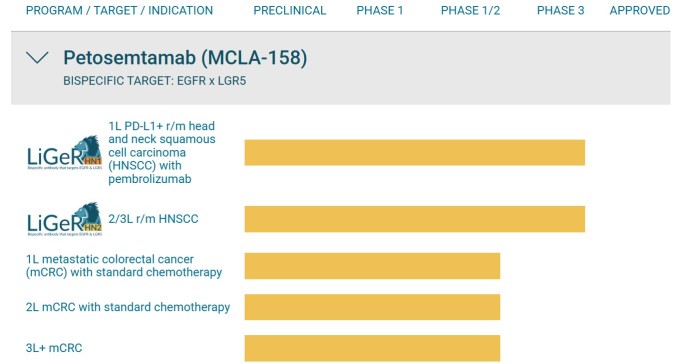Click the PHASE 3 column header
Screen dimensions: 680x364
(x=561, y=10)
